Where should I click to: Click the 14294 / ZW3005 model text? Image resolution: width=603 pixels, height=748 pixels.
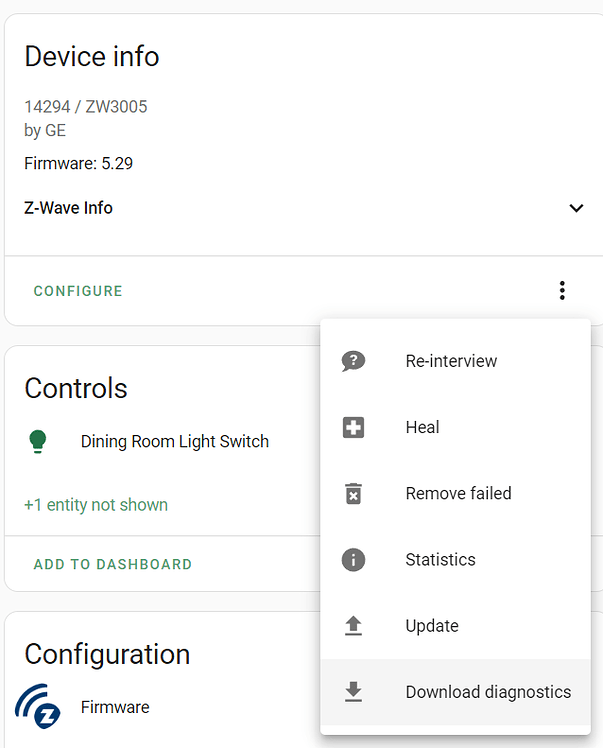point(86,106)
